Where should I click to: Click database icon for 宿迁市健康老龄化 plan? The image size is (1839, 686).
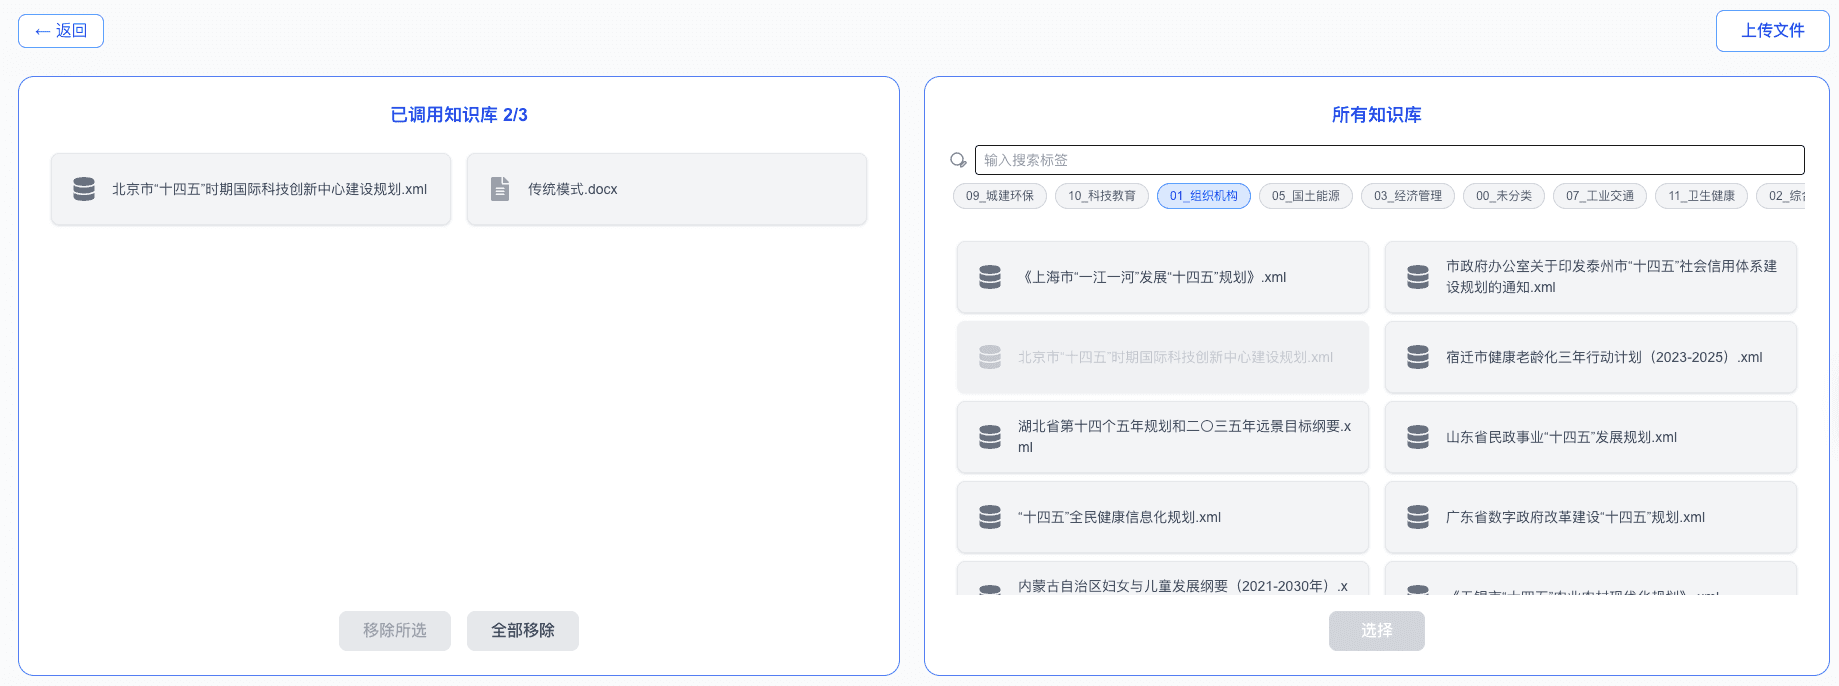[x=1418, y=357]
